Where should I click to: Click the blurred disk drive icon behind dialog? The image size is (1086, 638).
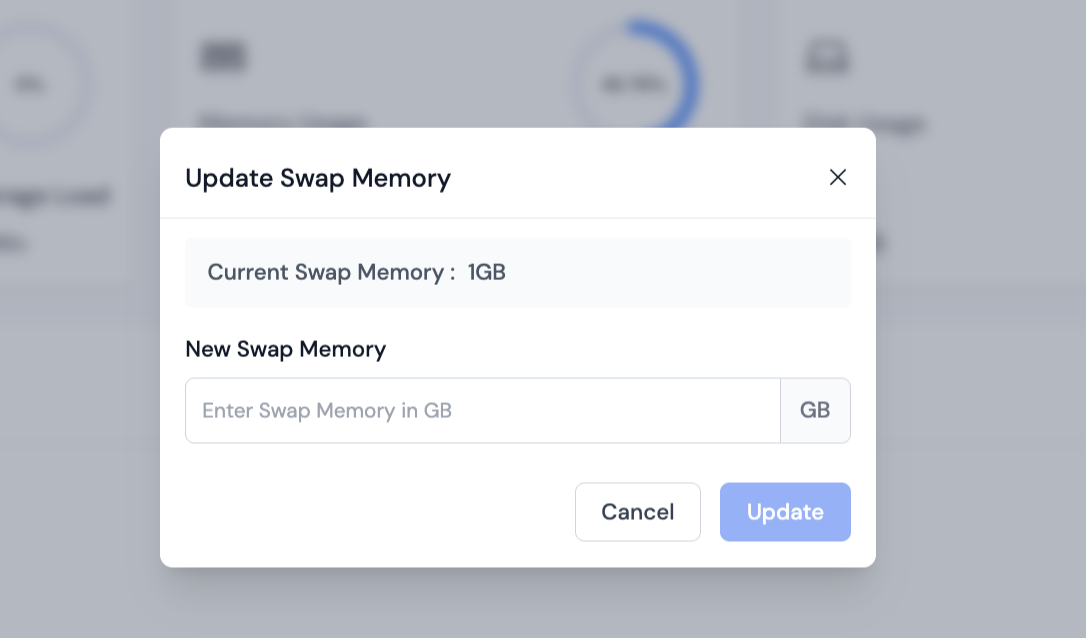pyautogui.click(x=827, y=57)
